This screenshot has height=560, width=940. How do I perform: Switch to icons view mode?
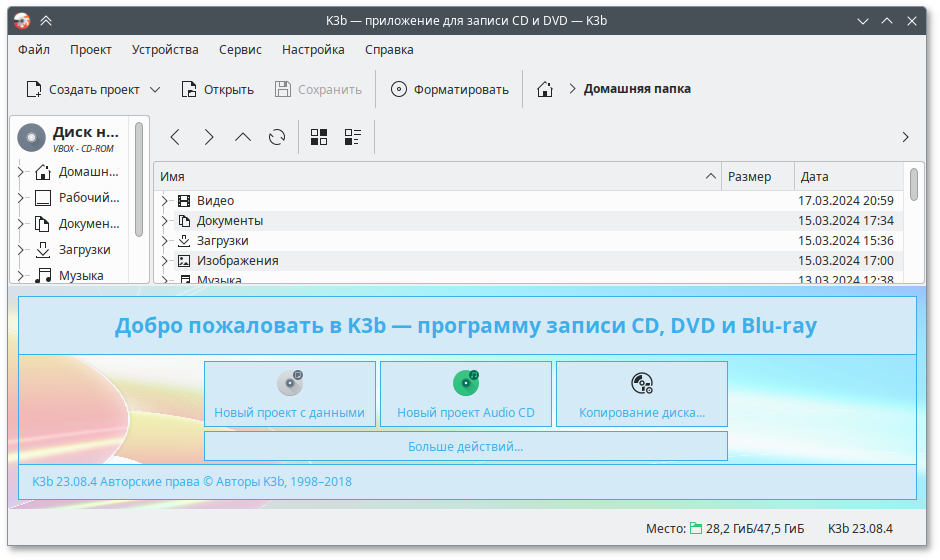[x=319, y=137]
